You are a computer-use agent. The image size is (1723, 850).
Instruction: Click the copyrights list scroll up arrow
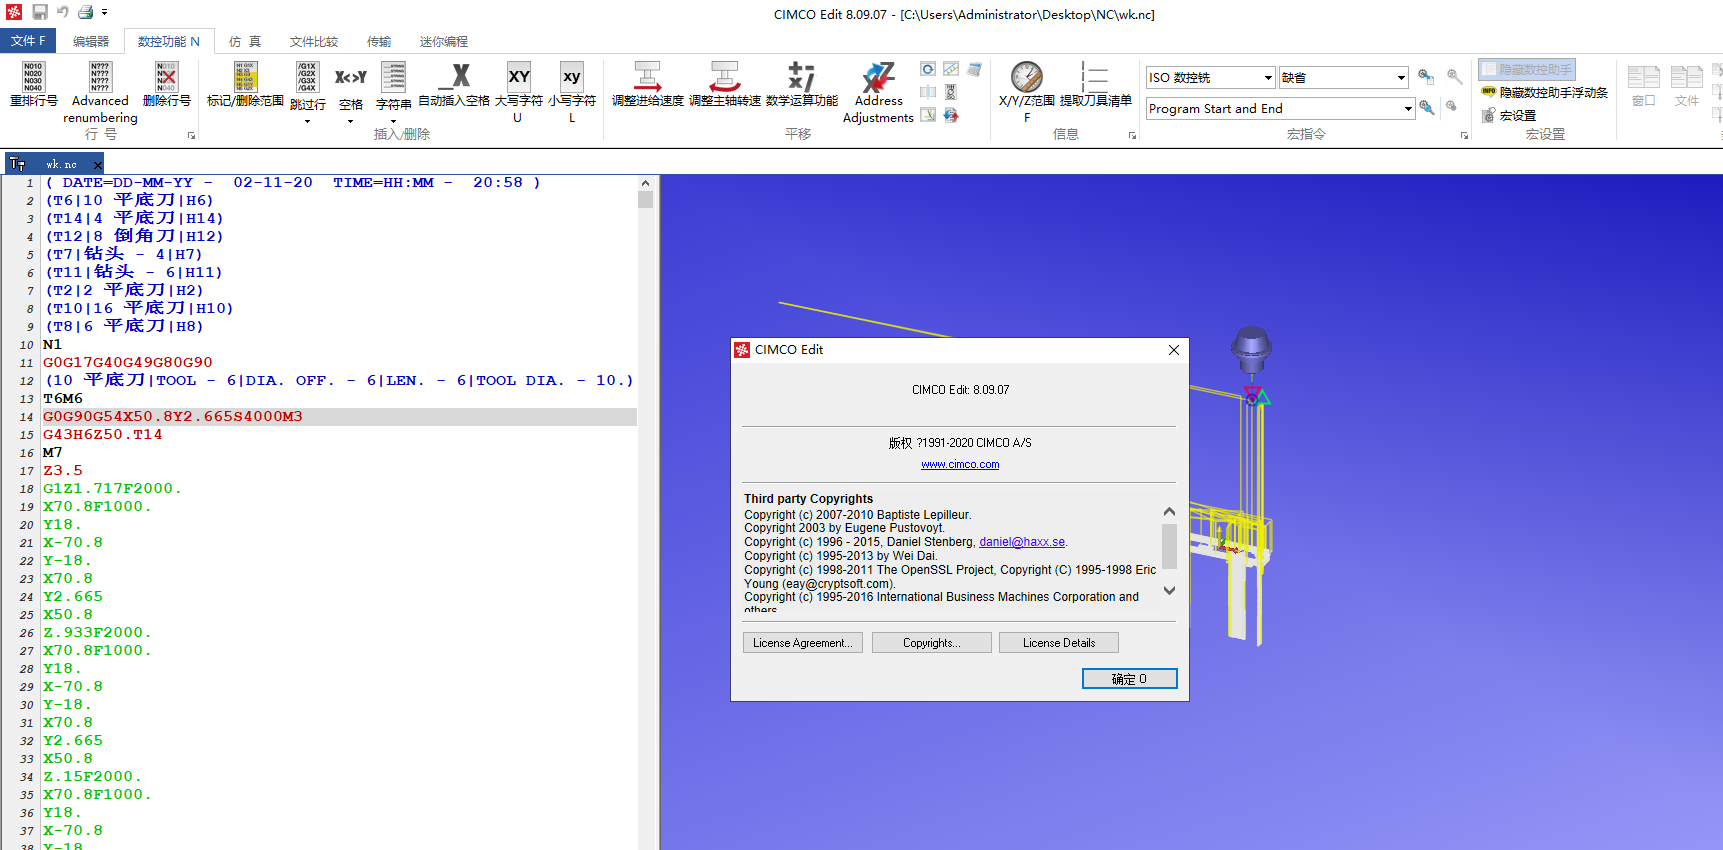point(1169,512)
